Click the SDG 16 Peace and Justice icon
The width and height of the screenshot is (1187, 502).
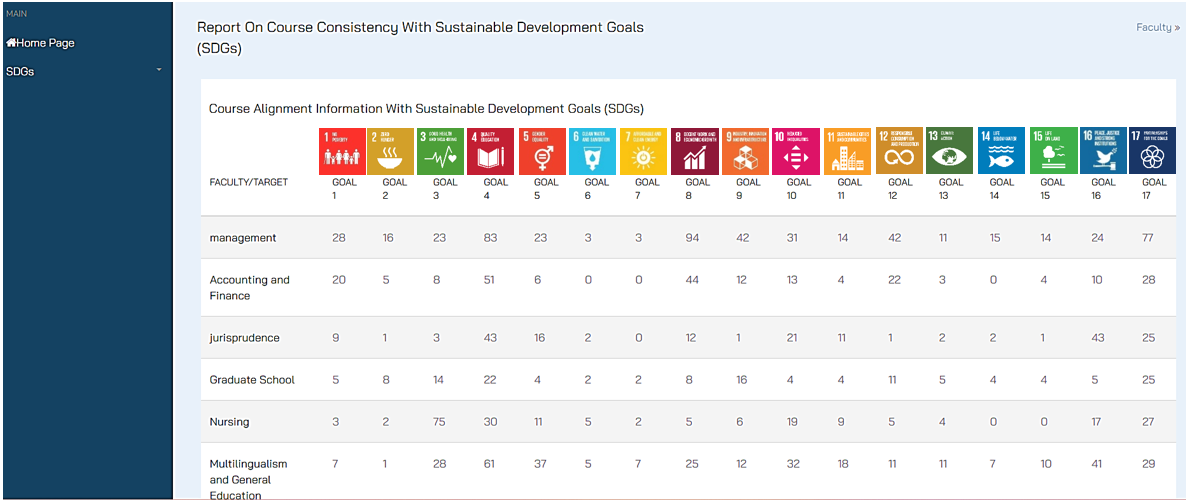(1103, 151)
